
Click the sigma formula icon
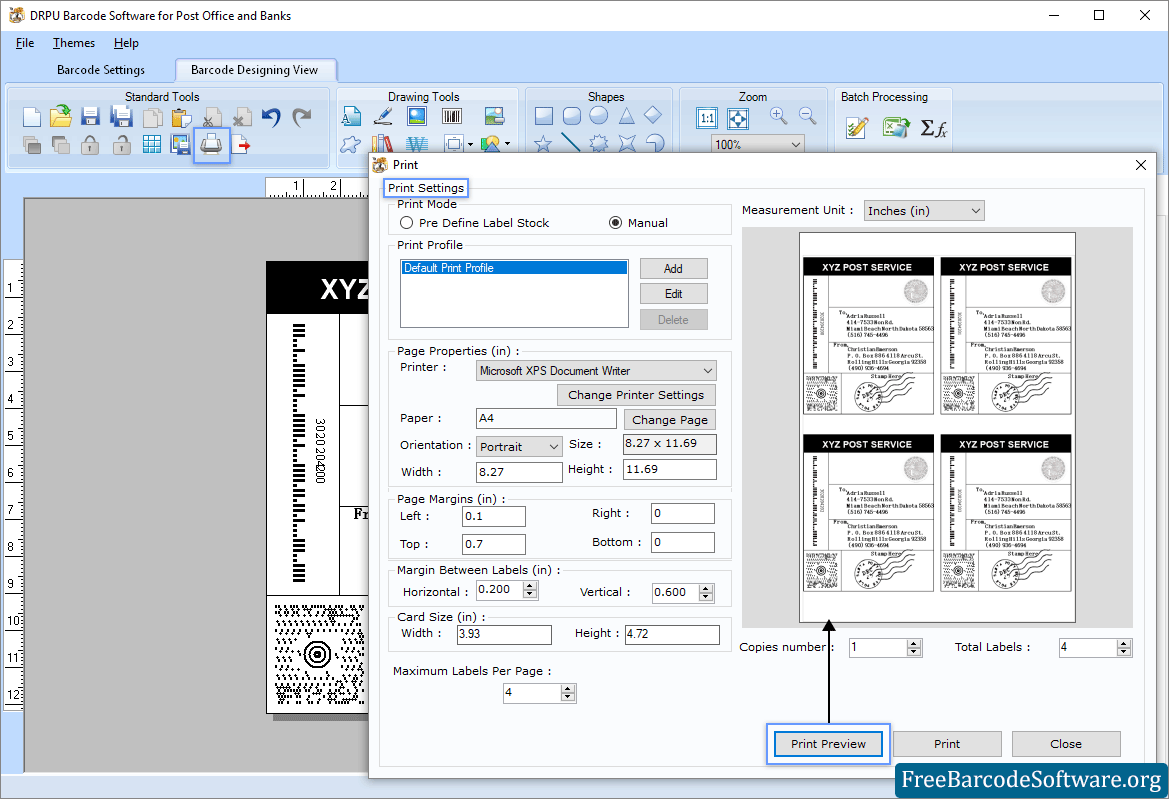(933, 128)
